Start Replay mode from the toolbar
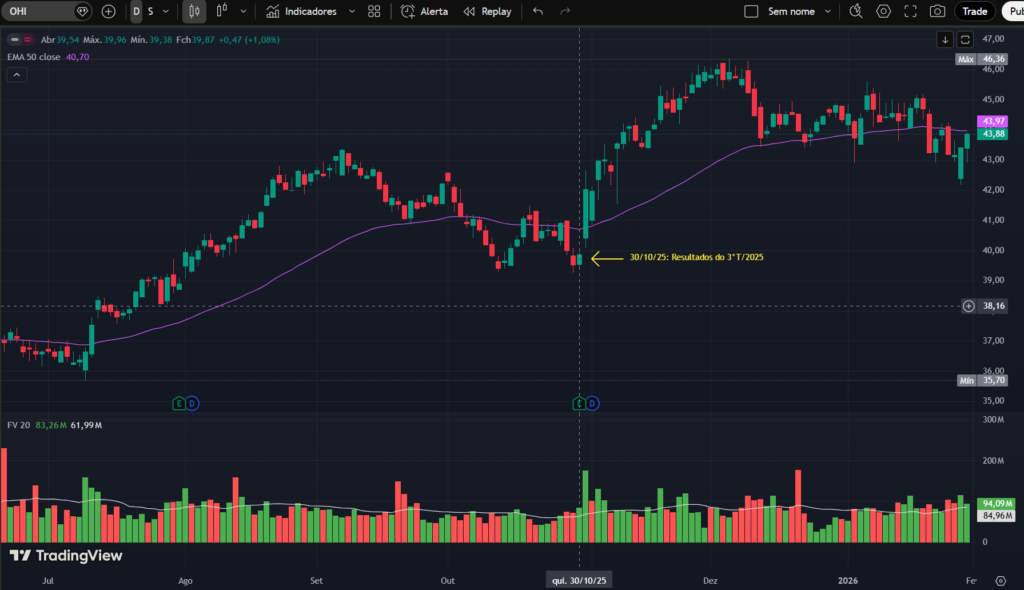 488,11
